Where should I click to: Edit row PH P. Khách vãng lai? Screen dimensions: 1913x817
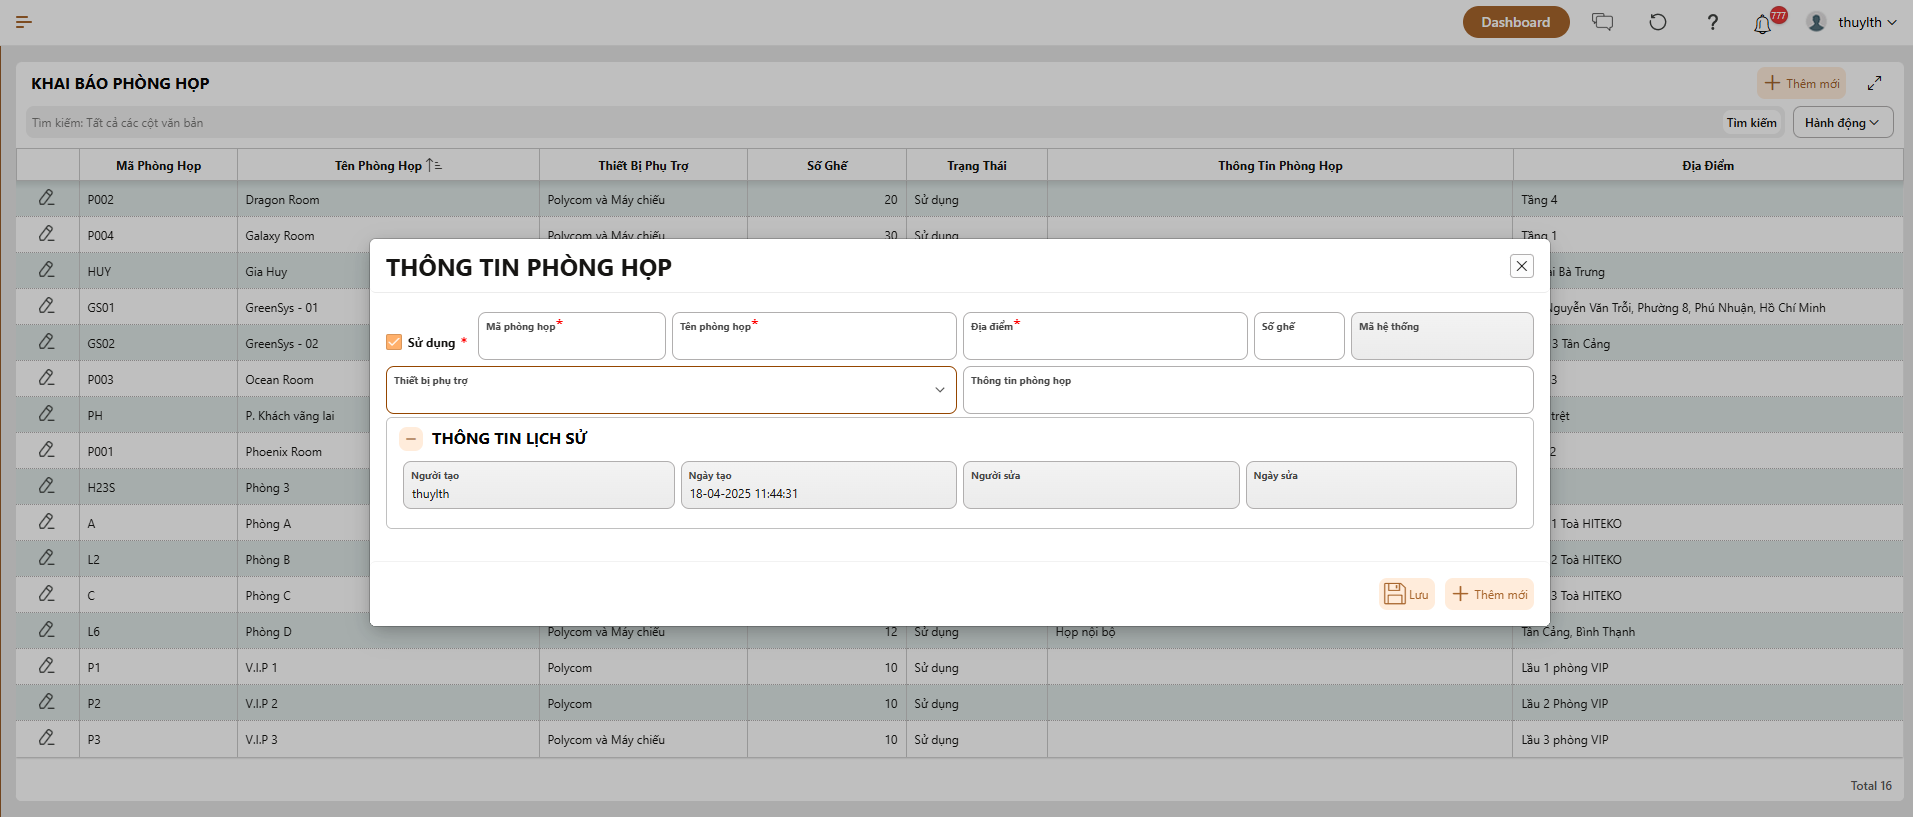coord(47,414)
